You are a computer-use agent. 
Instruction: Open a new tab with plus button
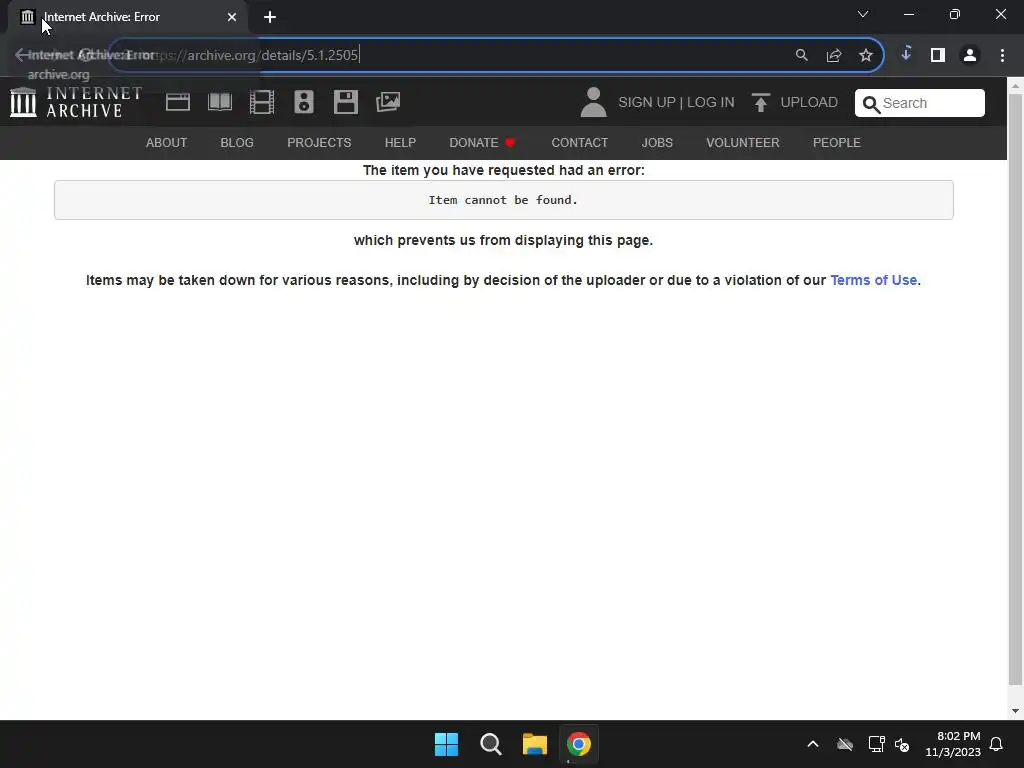point(270,17)
